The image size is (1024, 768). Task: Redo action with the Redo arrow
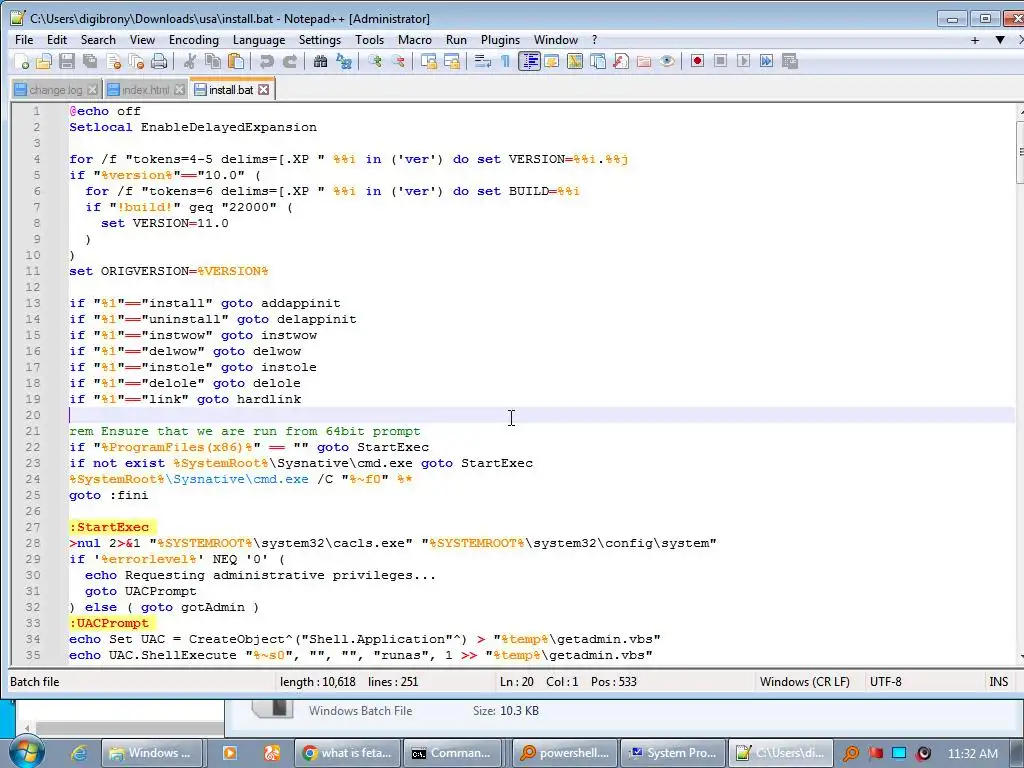289,61
